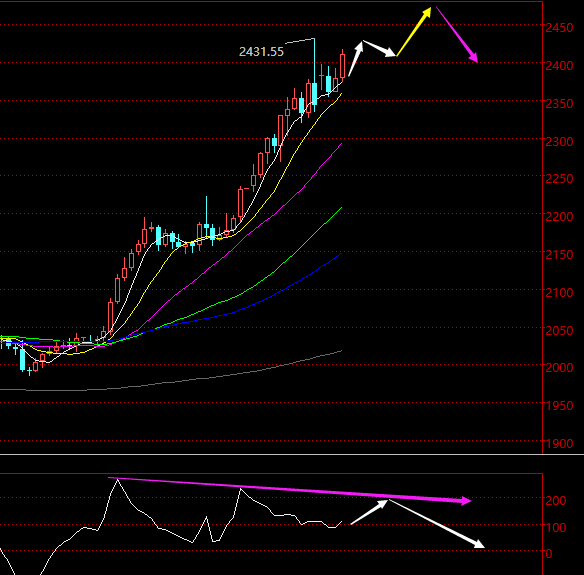Click the 1900 price axis label
Viewport: 584px width, 575px height.
click(x=559, y=444)
